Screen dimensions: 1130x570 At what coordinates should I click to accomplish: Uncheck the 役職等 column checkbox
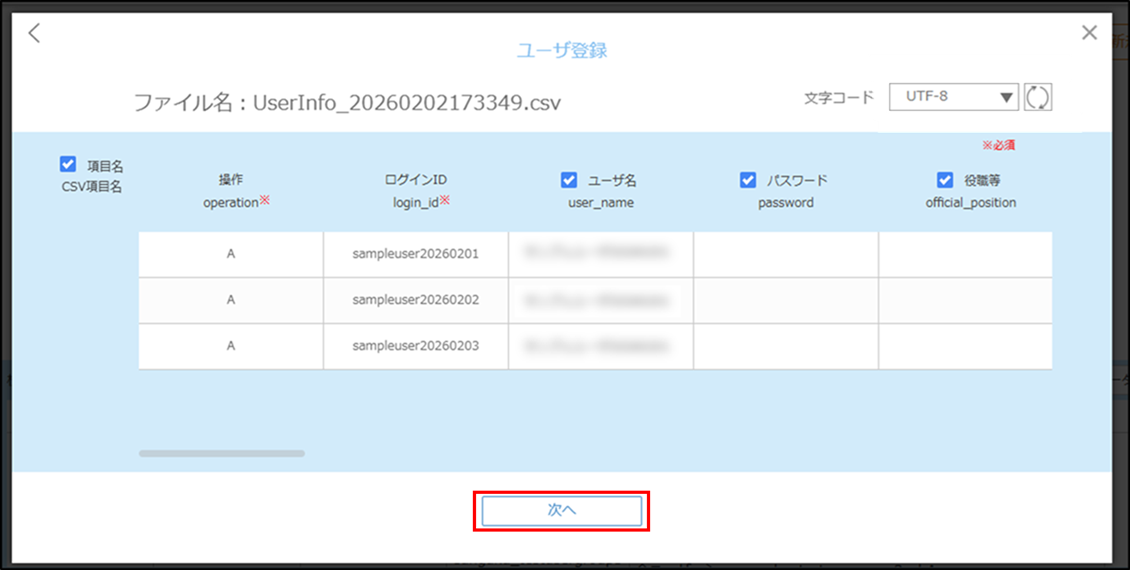pos(945,180)
